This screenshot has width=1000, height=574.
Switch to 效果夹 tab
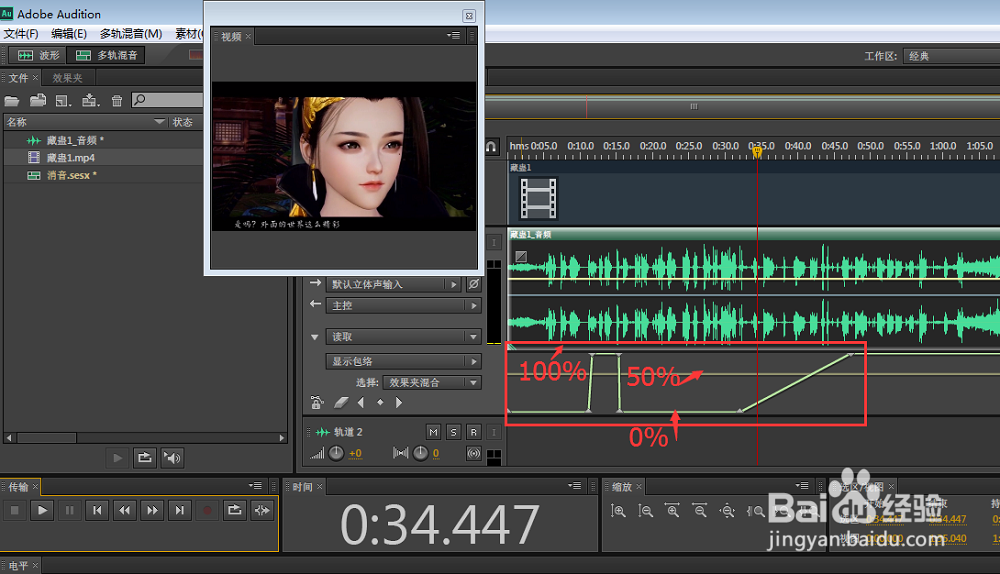pyautogui.click(x=68, y=78)
